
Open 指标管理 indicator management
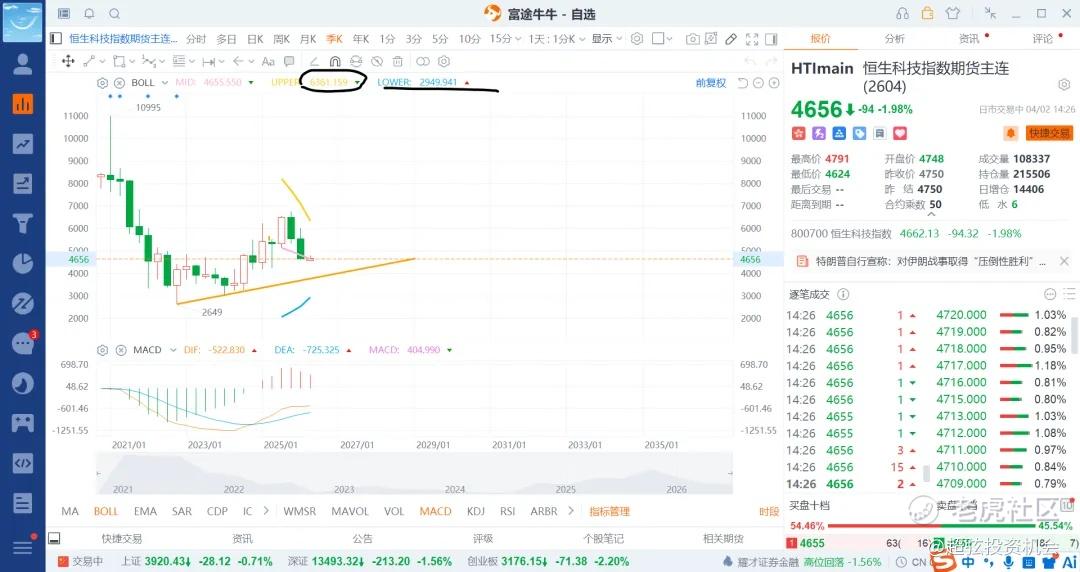tap(610, 511)
